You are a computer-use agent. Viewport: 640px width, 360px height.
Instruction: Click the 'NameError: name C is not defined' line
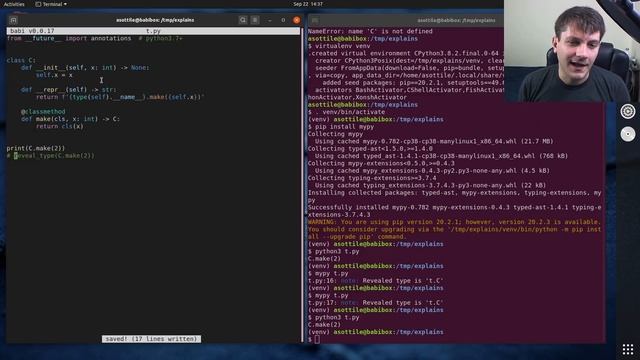(370, 31)
